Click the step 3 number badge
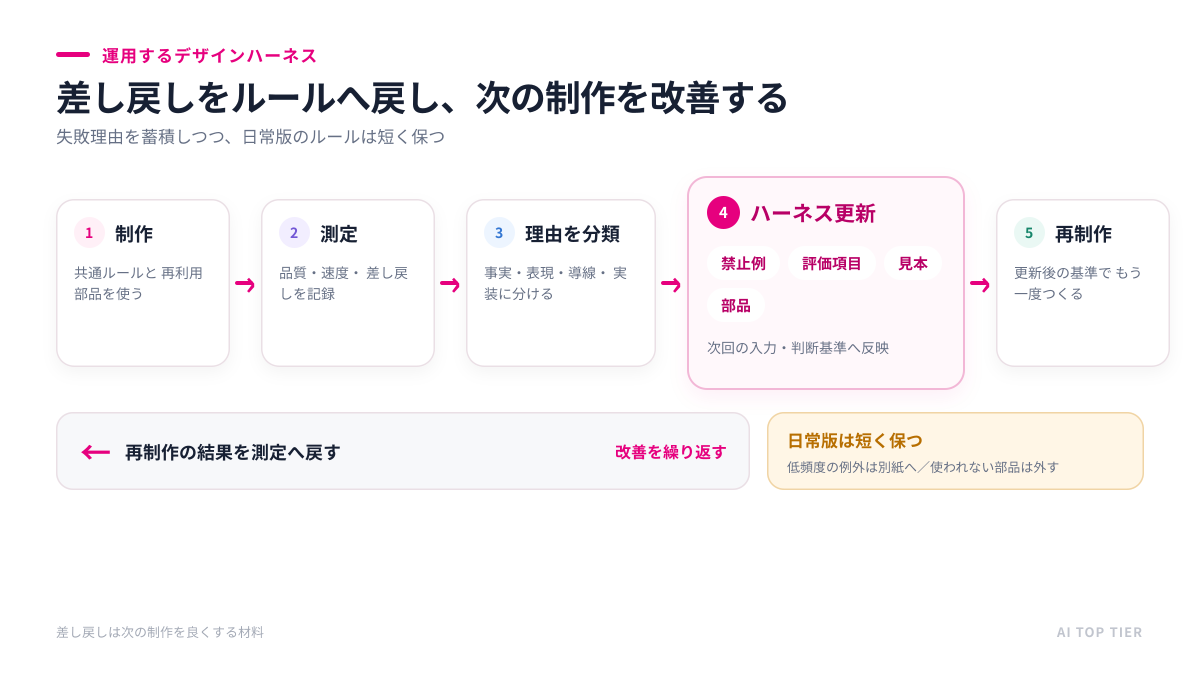The width and height of the screenshot is (1200, 675). pyautogui.click(x=499, y=233)
